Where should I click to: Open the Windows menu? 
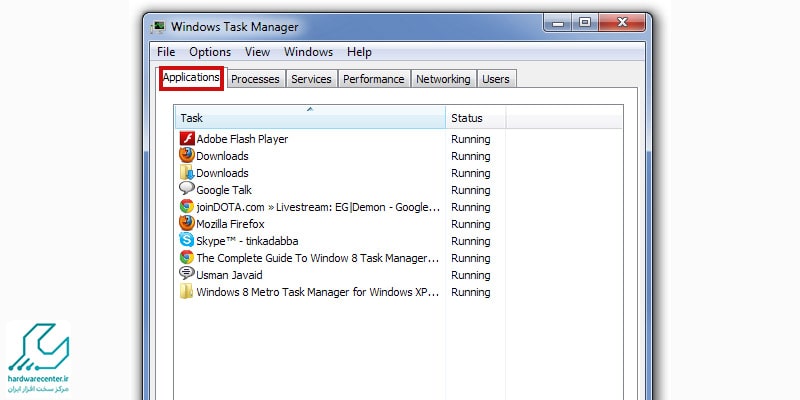(x=308, y=52)
